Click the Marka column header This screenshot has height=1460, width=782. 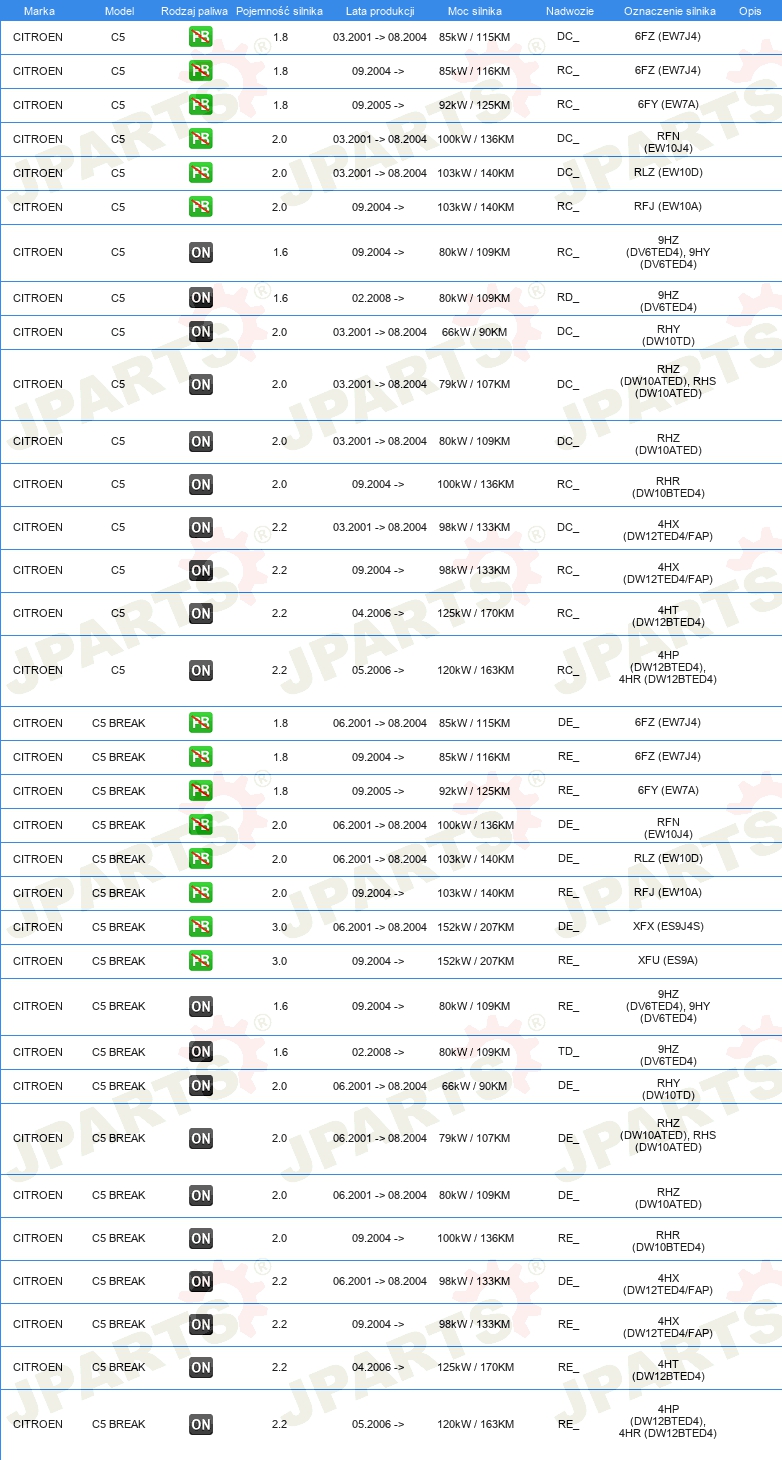click(39, 11)
